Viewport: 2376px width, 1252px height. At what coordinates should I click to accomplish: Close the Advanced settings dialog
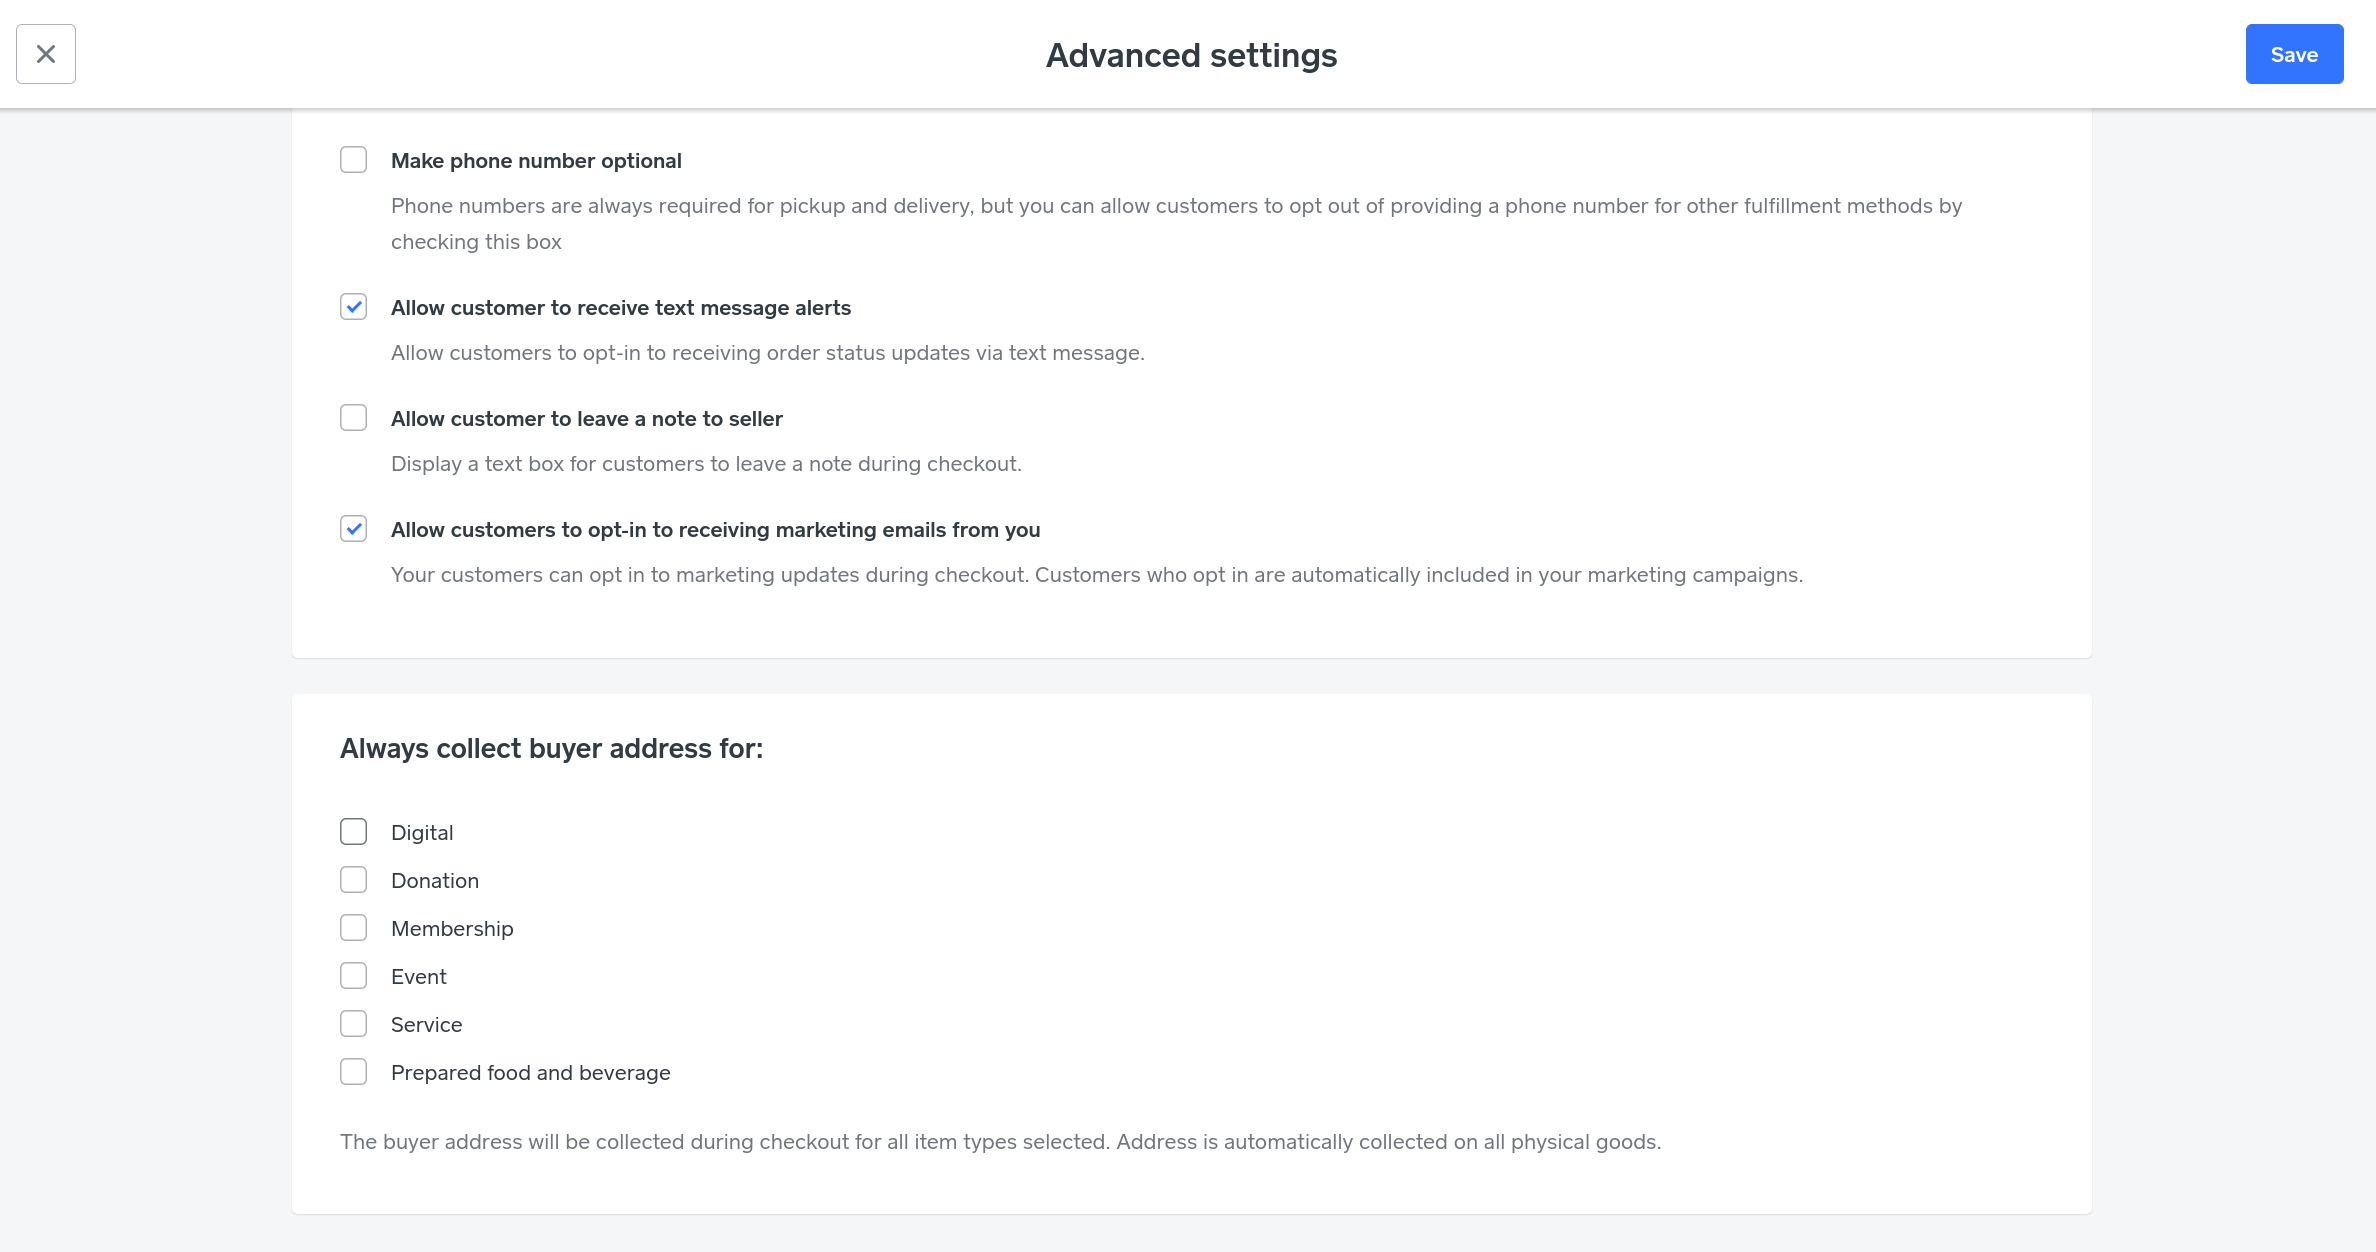click(x=46, y=54)
